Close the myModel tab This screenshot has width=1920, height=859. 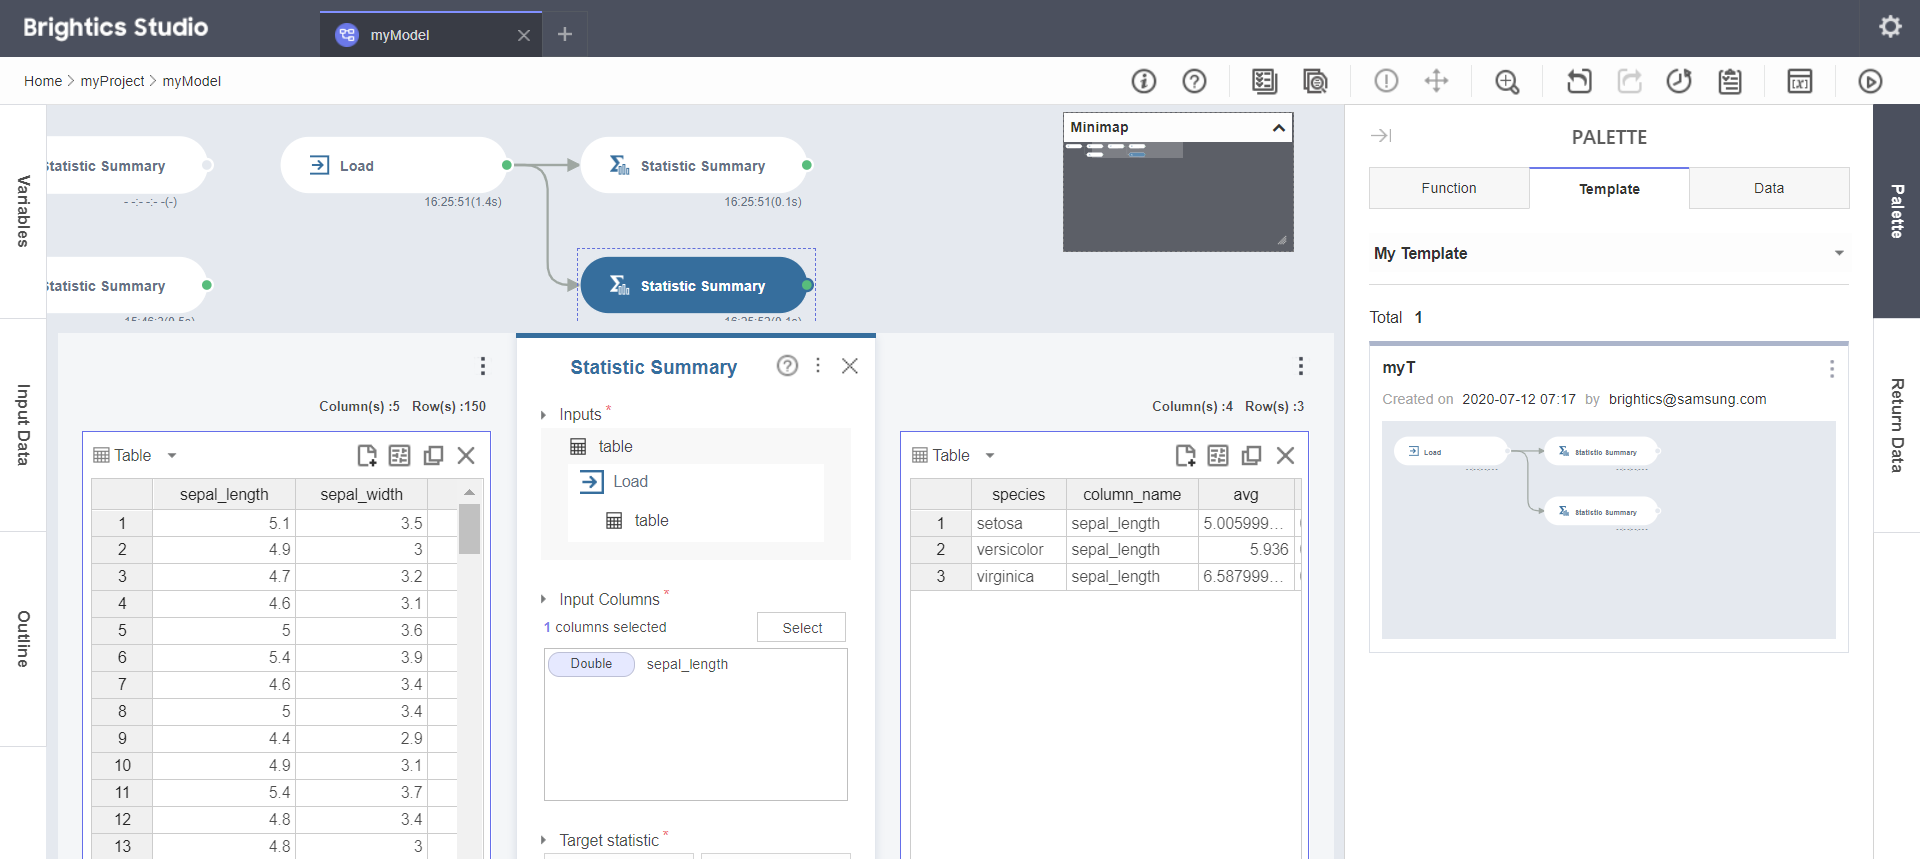(x=524, y=35)
